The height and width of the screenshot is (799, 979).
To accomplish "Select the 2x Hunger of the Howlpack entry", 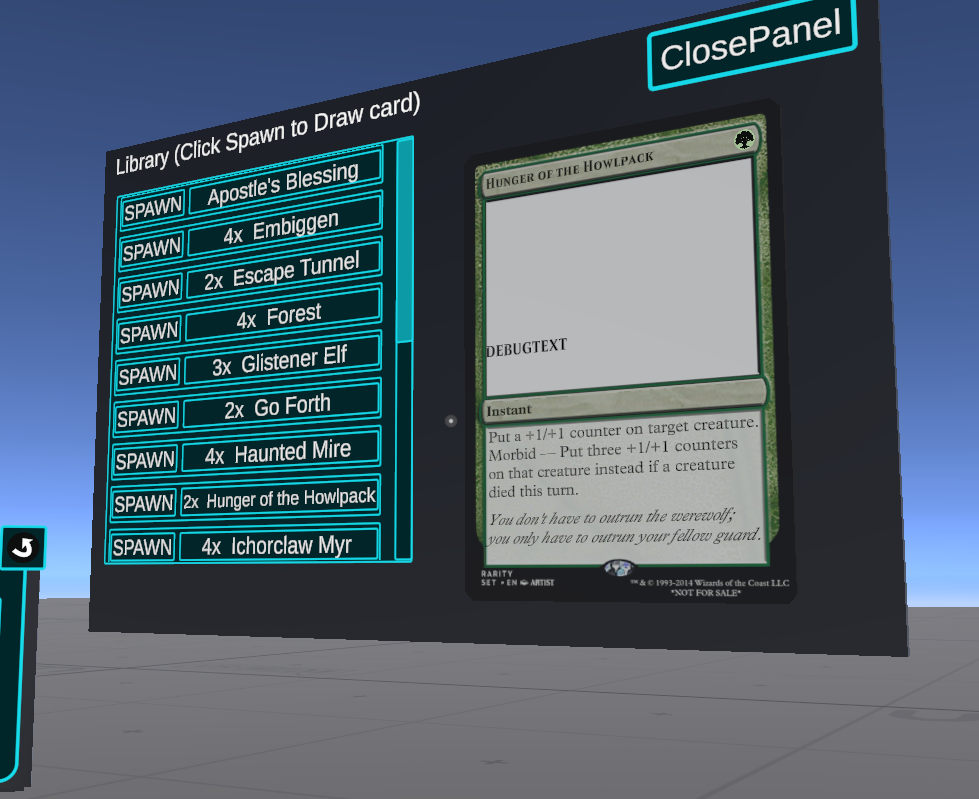I will click(x=280, y=498).
